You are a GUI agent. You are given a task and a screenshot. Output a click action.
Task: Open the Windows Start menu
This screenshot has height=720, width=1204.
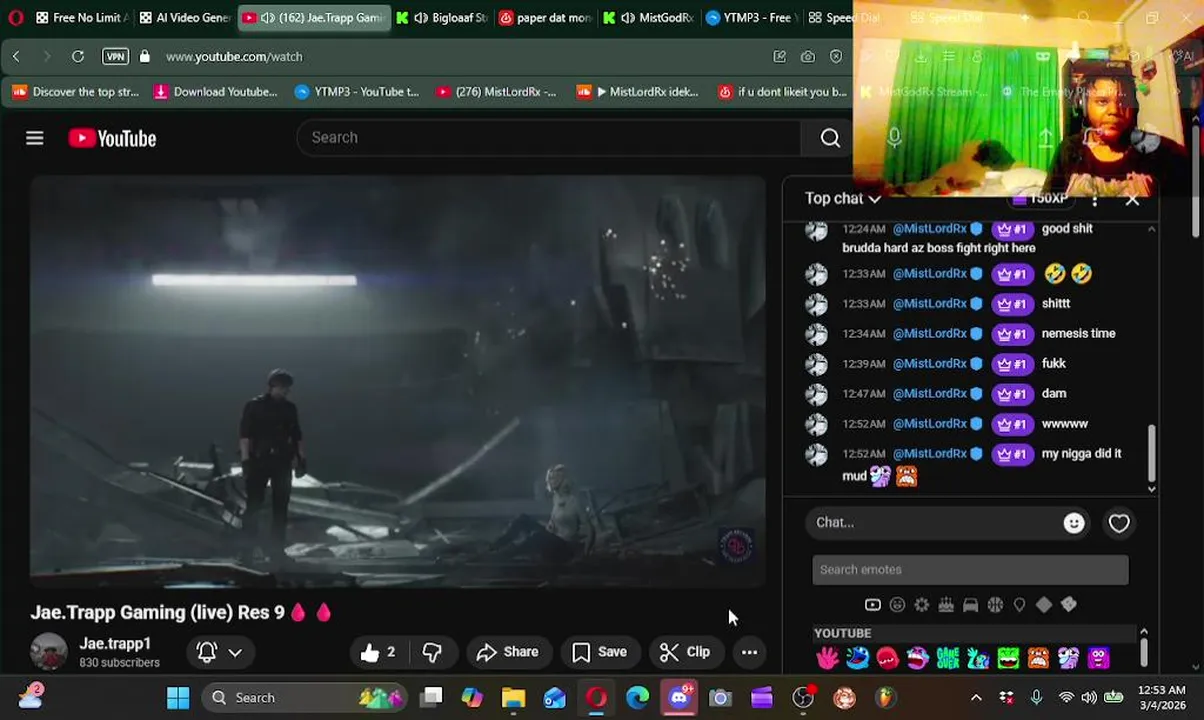tap(178, 698)
